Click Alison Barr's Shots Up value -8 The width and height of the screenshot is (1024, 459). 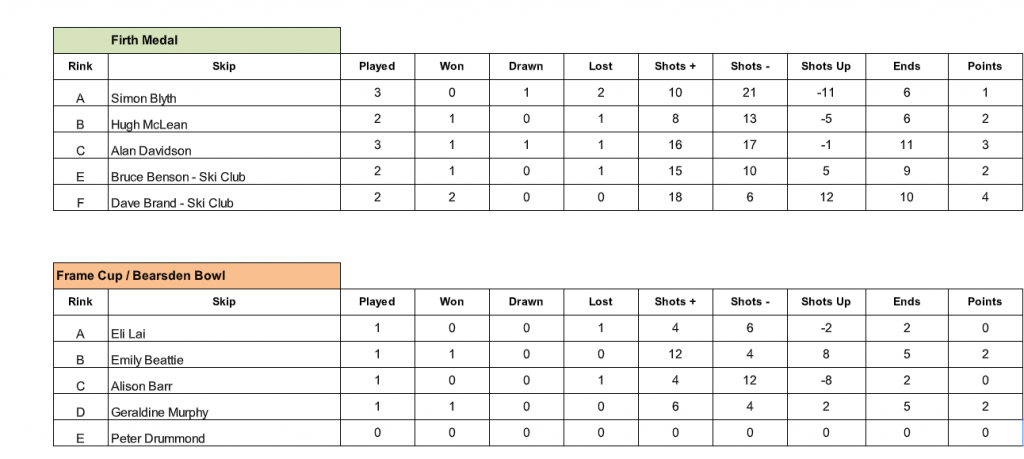pyautogui.click(x=825, y=380)
